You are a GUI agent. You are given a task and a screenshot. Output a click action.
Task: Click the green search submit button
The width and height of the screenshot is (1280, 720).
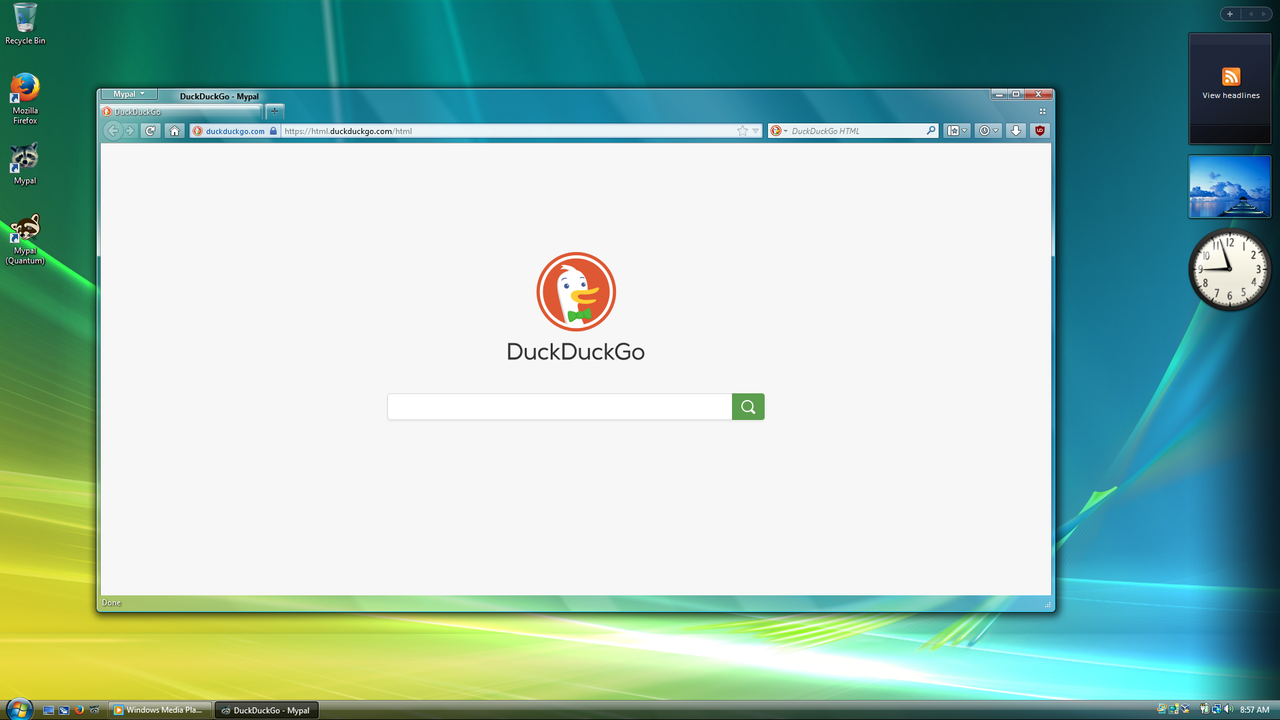click(x=748, y=406)
